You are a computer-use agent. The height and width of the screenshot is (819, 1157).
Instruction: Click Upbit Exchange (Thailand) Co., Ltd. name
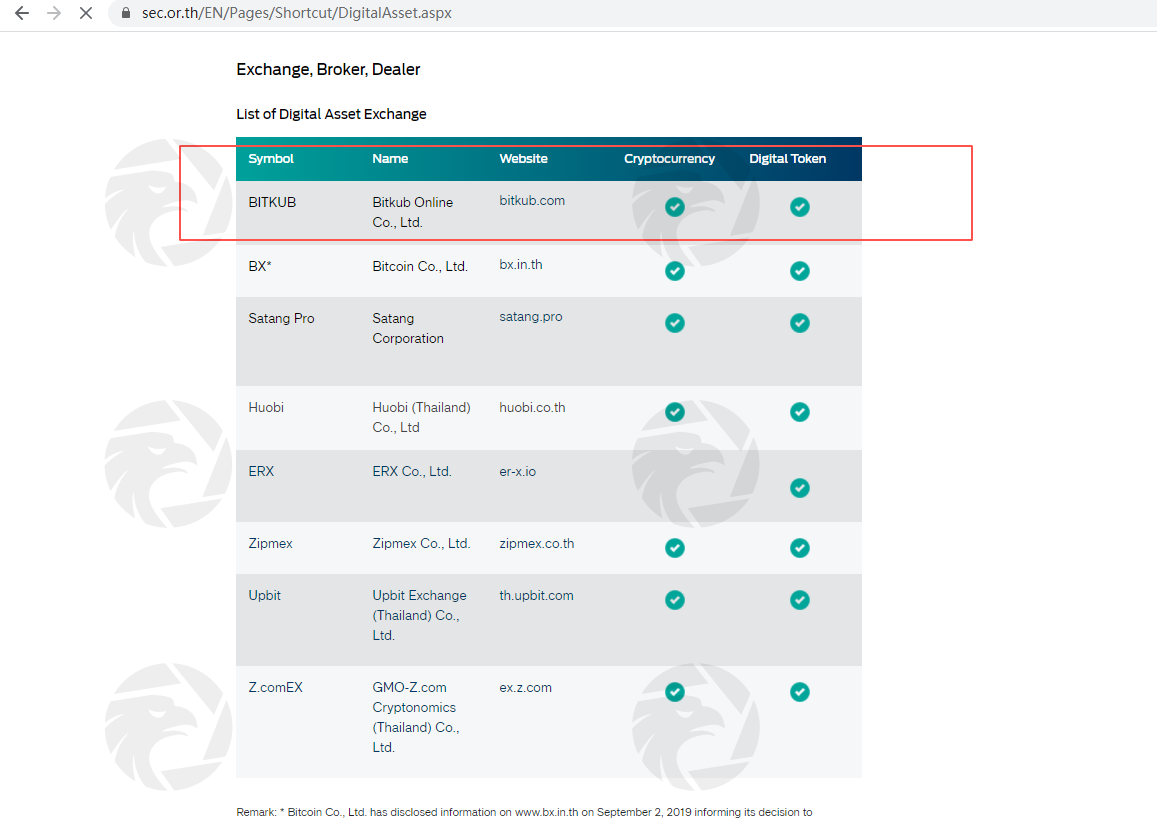[x=419, y=615]
